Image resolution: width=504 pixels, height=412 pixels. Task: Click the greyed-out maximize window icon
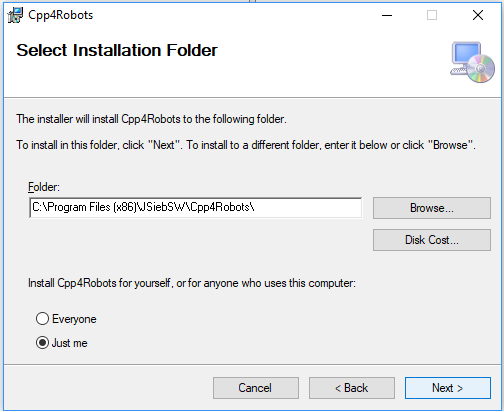432,15
